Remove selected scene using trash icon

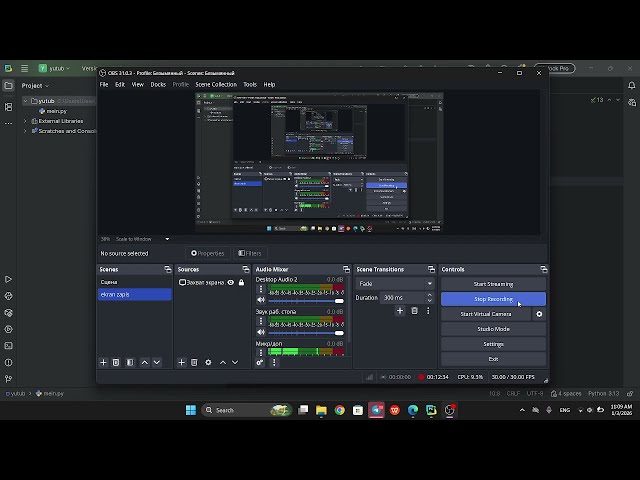tap(116, 362)
